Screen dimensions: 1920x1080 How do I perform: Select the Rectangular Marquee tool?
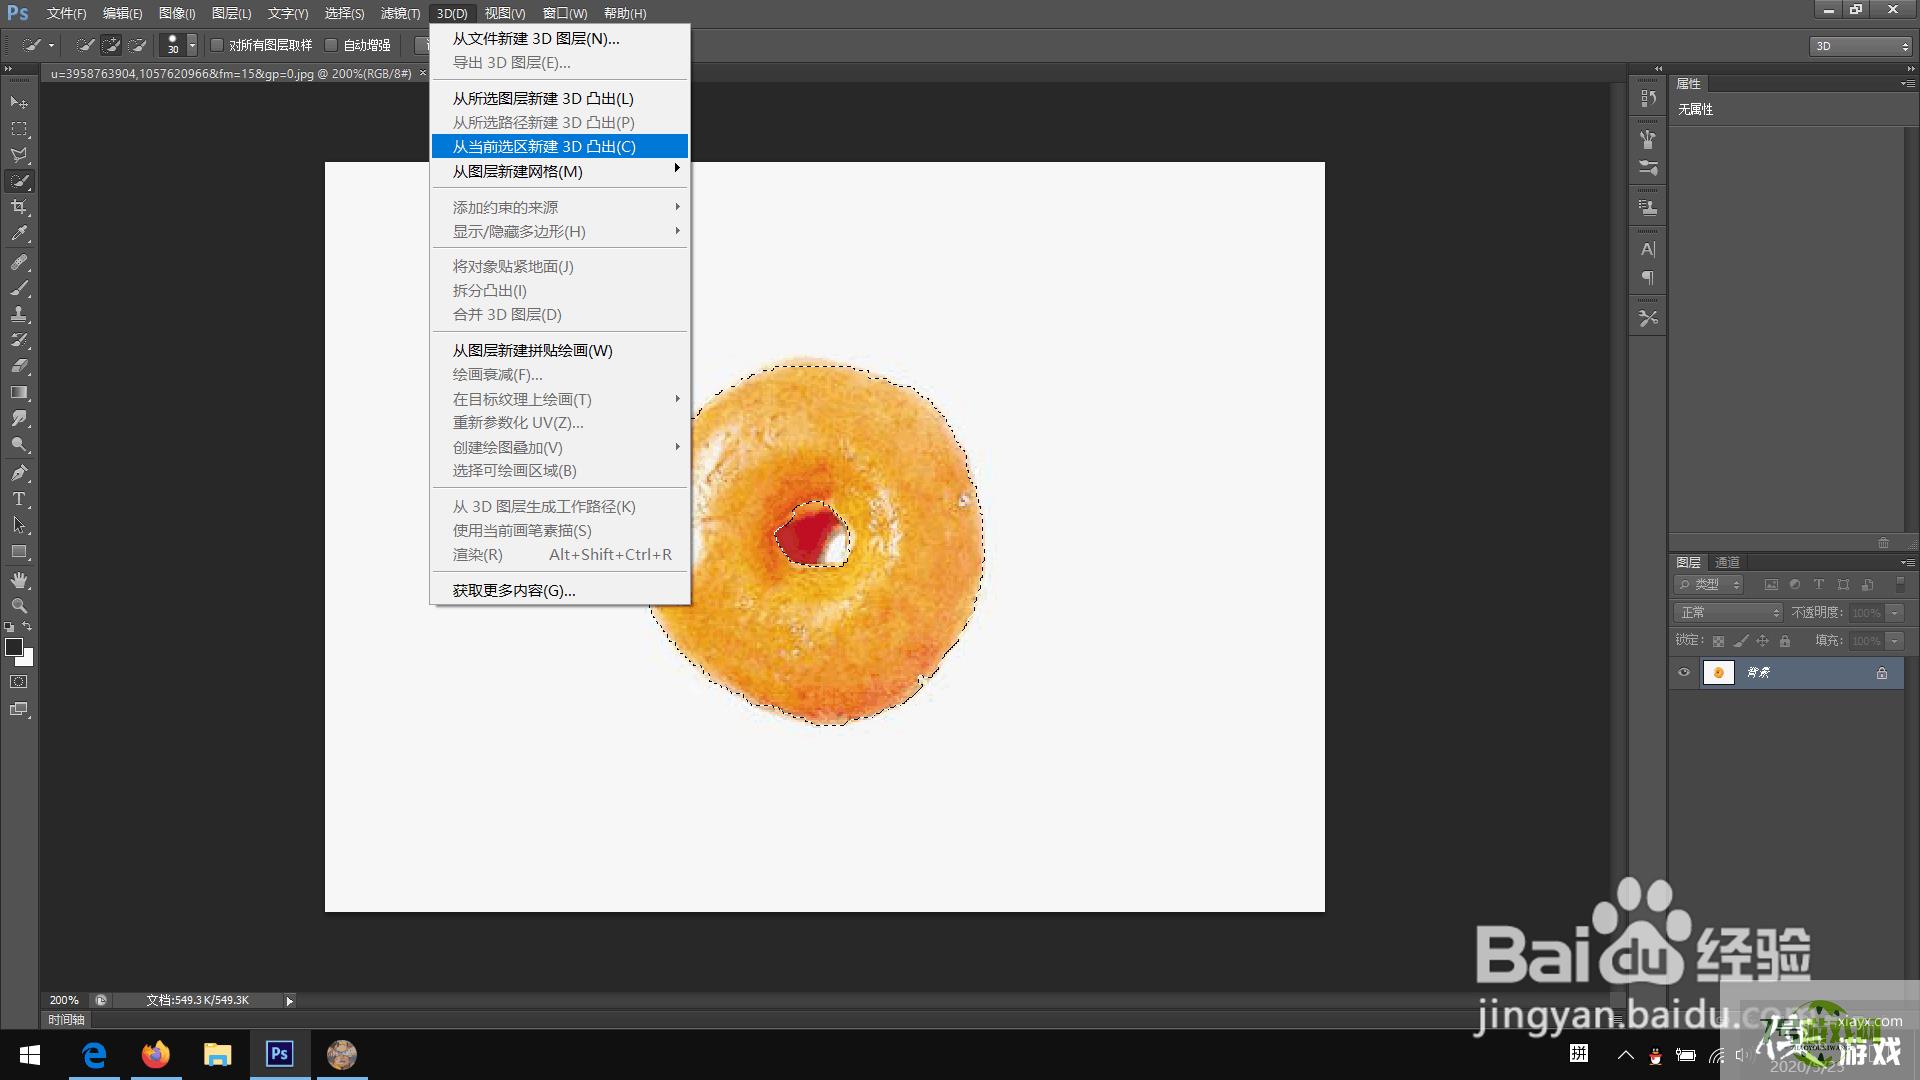coord(19,129)
